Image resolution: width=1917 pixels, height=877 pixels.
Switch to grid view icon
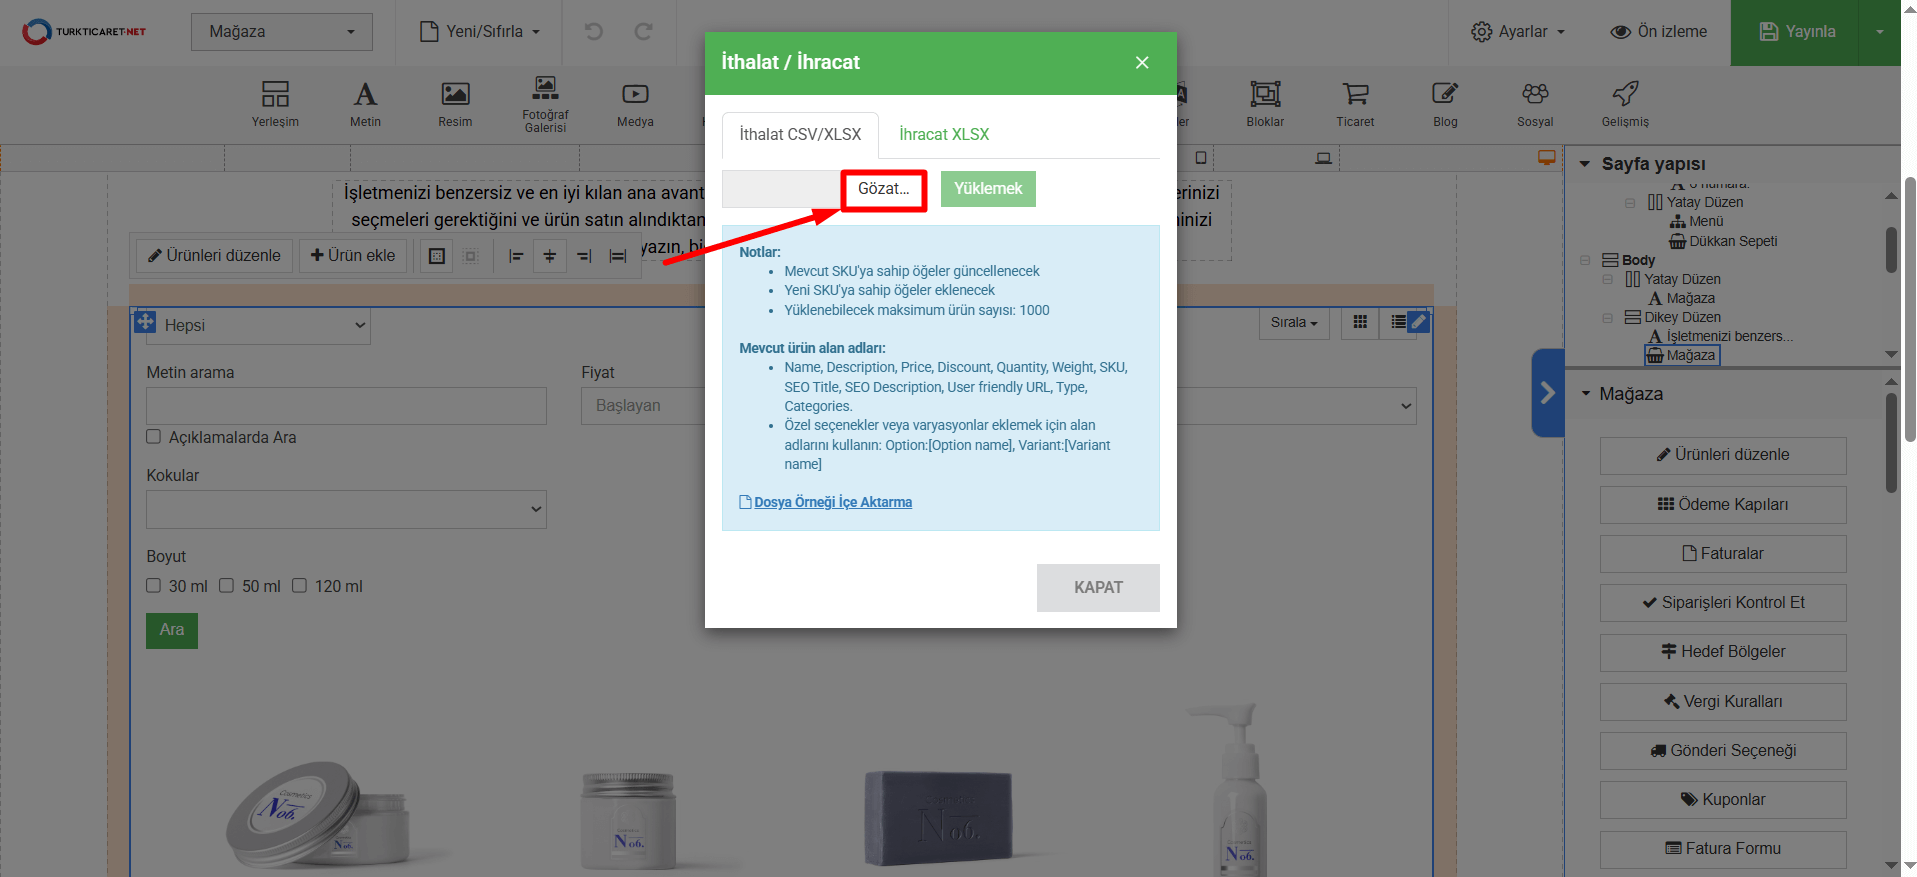click(x=1360, y=322)
